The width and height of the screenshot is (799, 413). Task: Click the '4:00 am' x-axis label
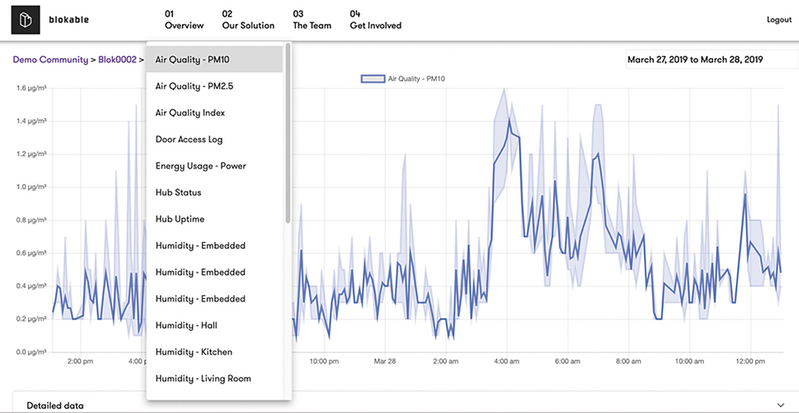pyautogui.click(x=506, y=361)
